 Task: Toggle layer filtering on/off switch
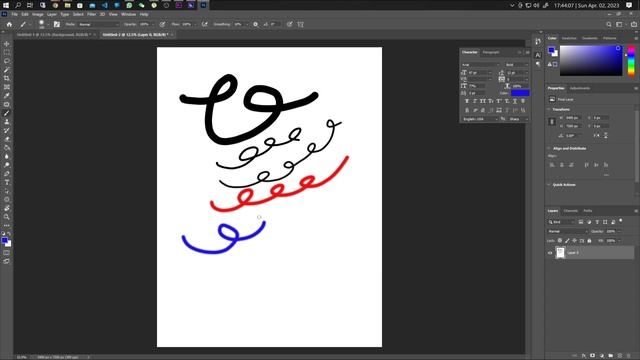(621, 221)
